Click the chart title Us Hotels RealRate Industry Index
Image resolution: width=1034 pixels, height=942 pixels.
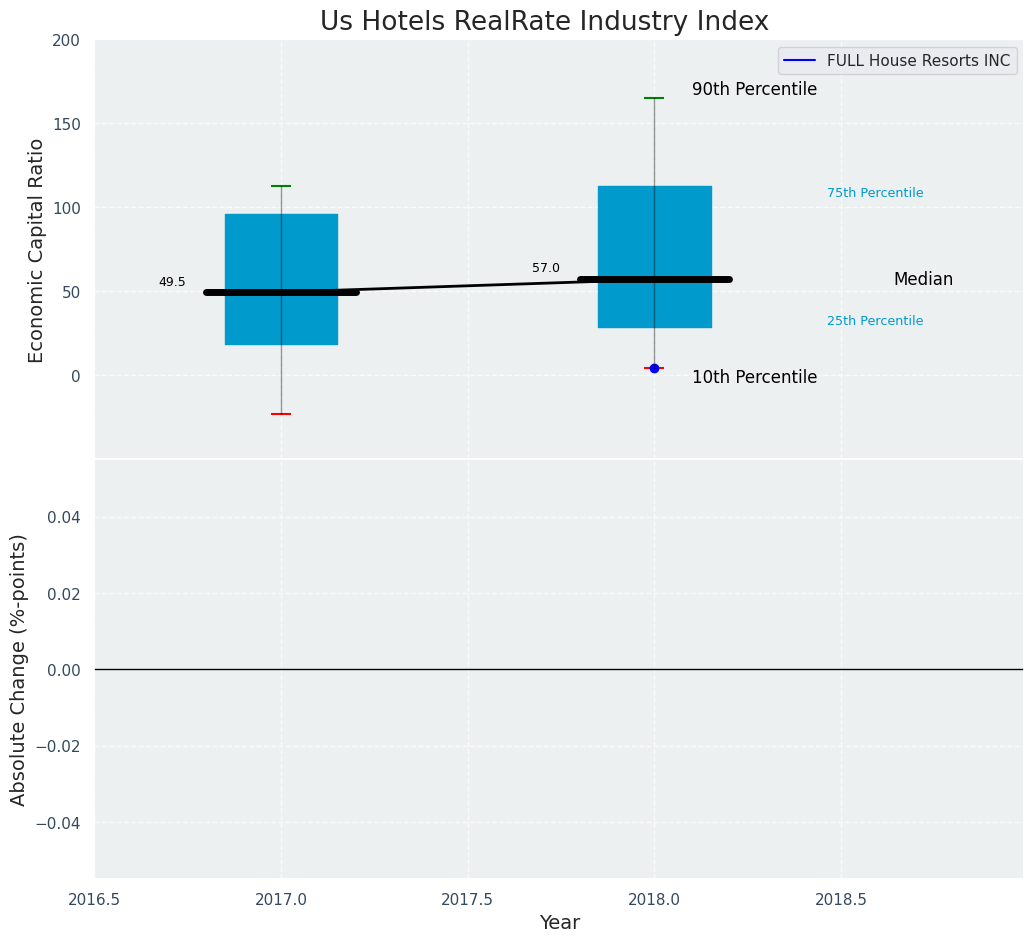point(544,20)
